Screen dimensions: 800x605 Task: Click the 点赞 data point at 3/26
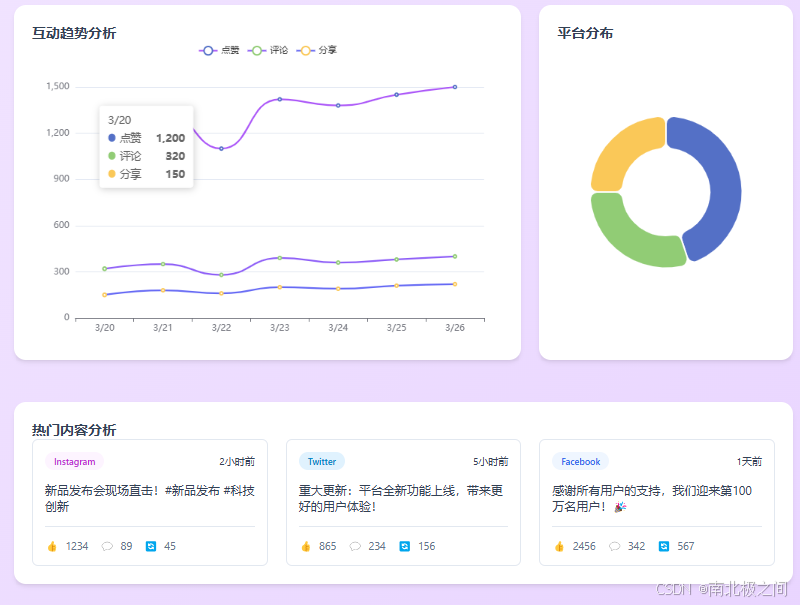(x=455, y=87)
